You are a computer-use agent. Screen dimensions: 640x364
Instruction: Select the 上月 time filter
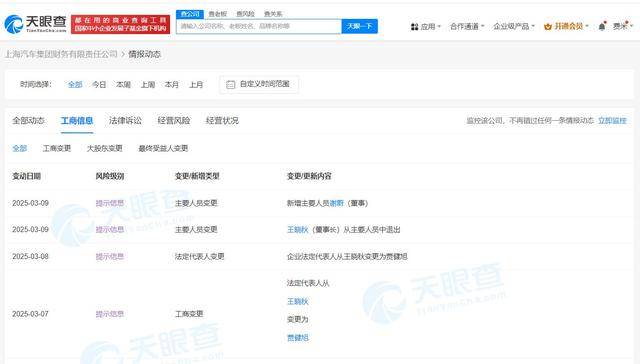tap(196, 84)
